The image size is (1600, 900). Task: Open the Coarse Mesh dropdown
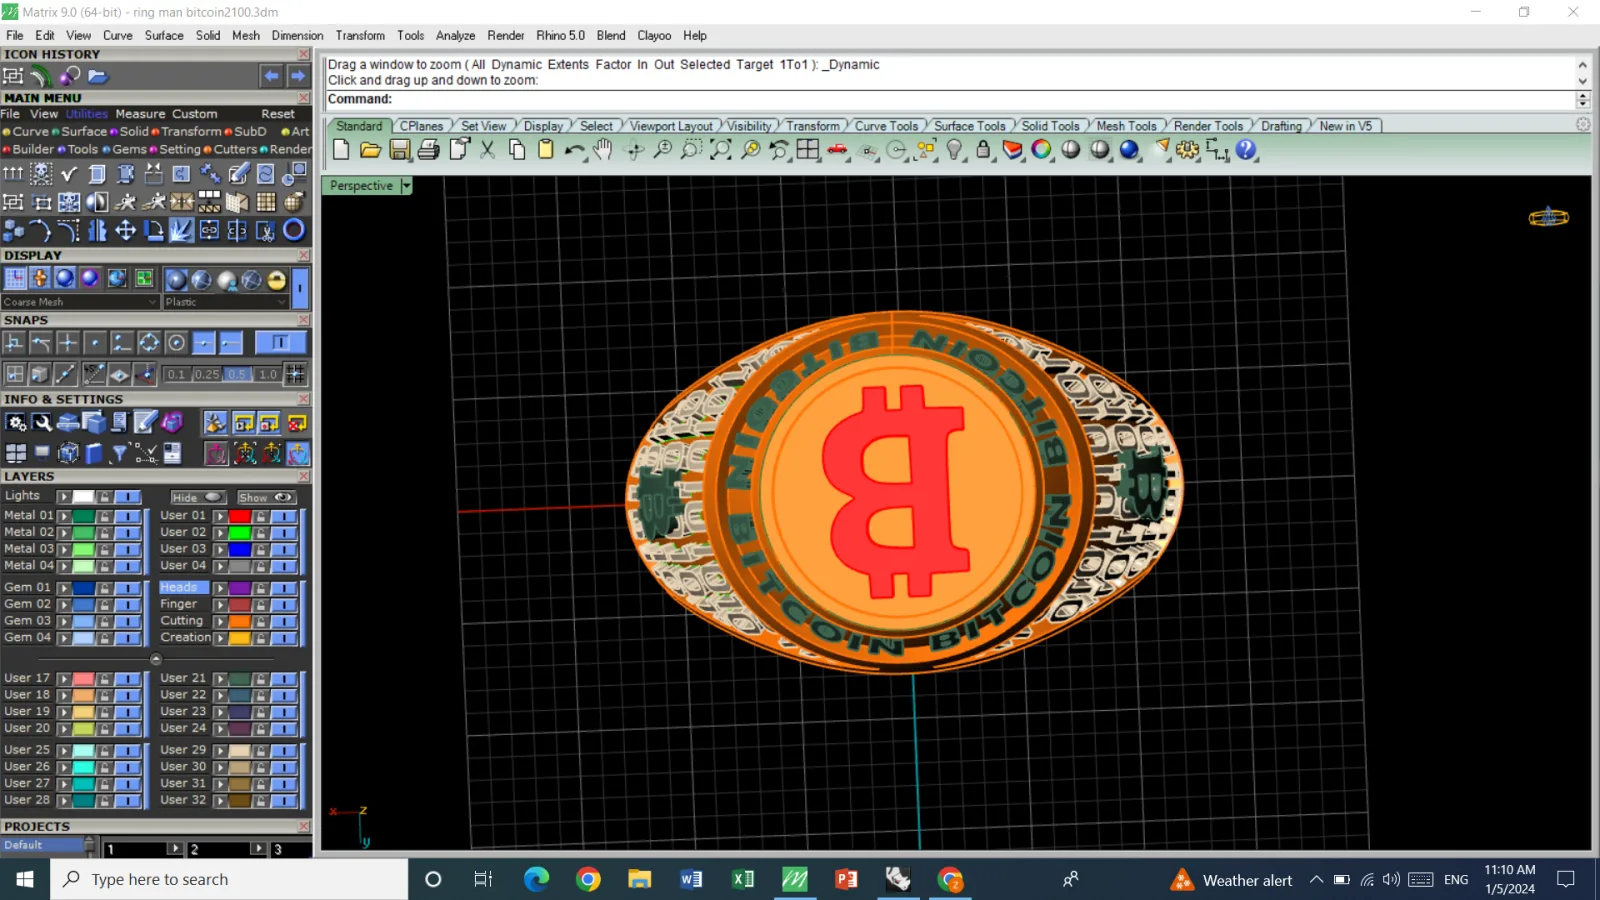(x=80, y=302)
